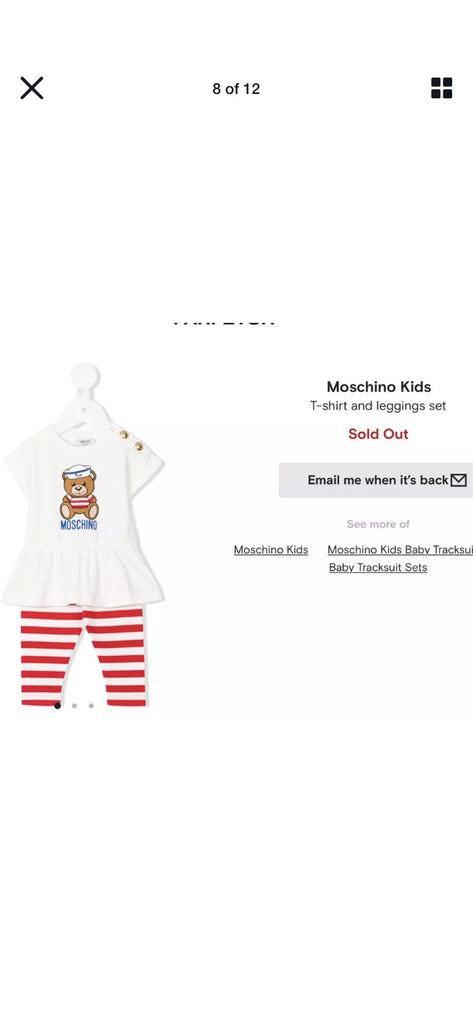Tap the T-shirt and leggings set description
The width and height of the screenshot is (473, 1024).
click(x=378, y=406)
